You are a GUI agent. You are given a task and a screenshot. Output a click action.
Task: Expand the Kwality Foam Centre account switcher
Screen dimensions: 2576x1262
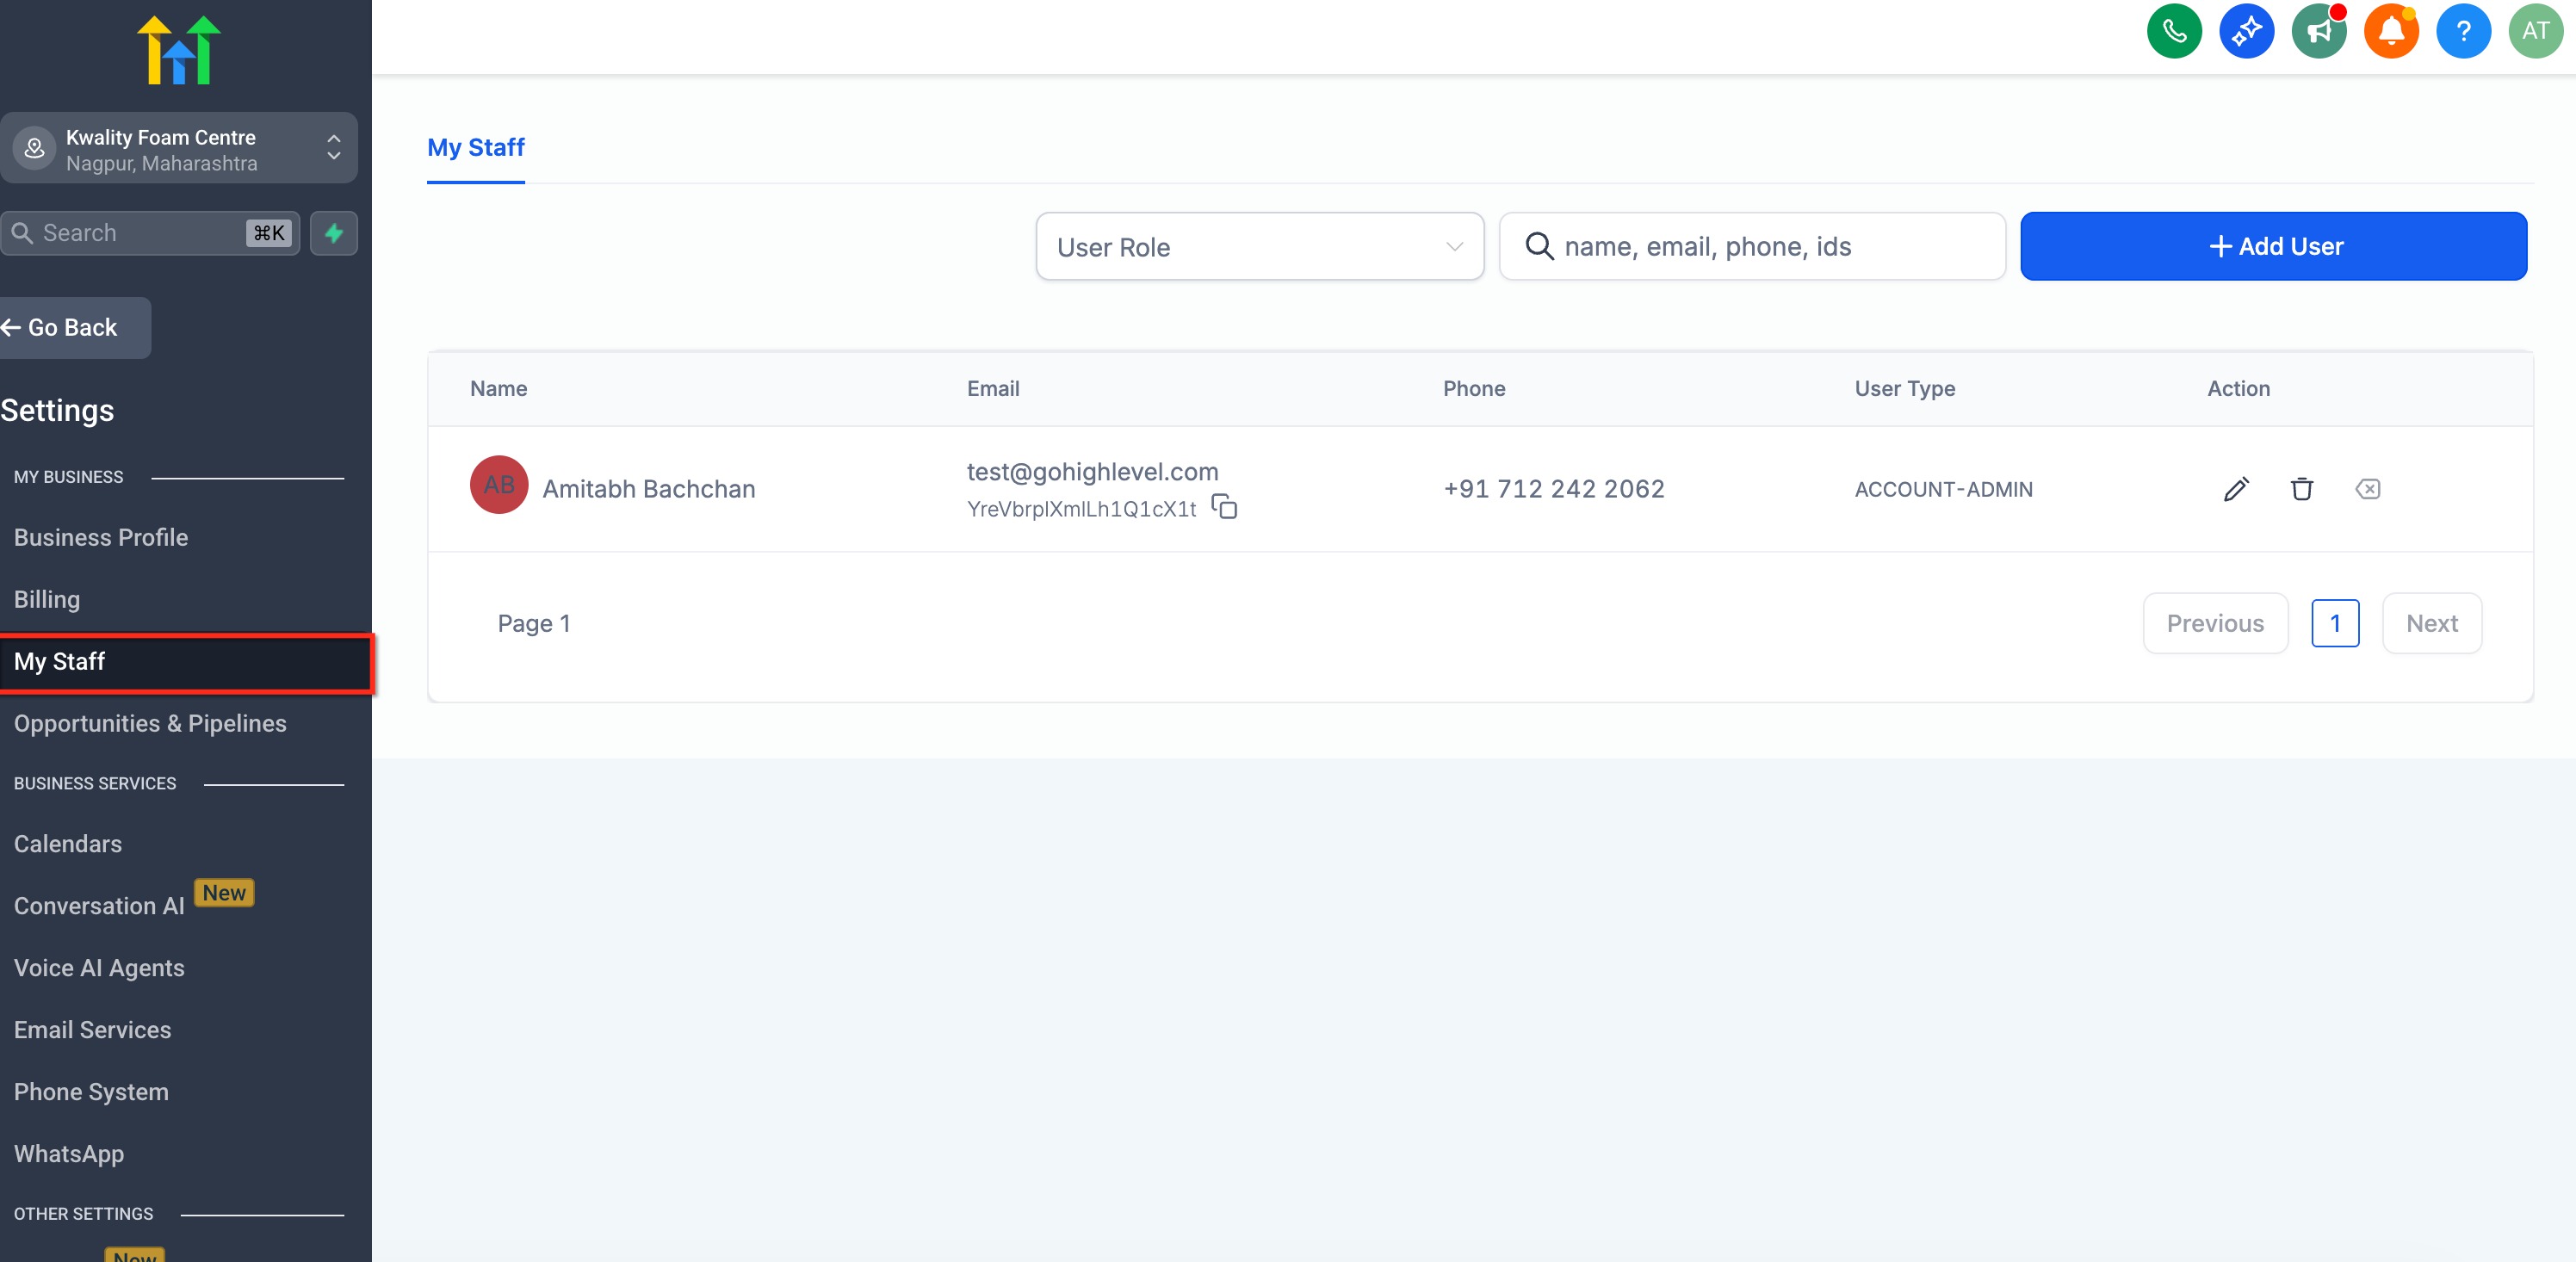pyautogui.click(x=179, y=149)
